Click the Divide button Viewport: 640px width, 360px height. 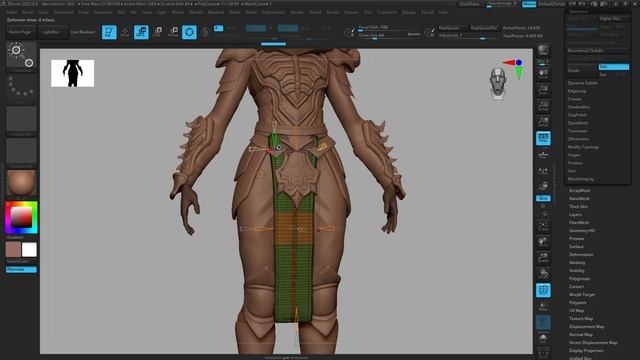pyautogui.click(x=582, y=71)
